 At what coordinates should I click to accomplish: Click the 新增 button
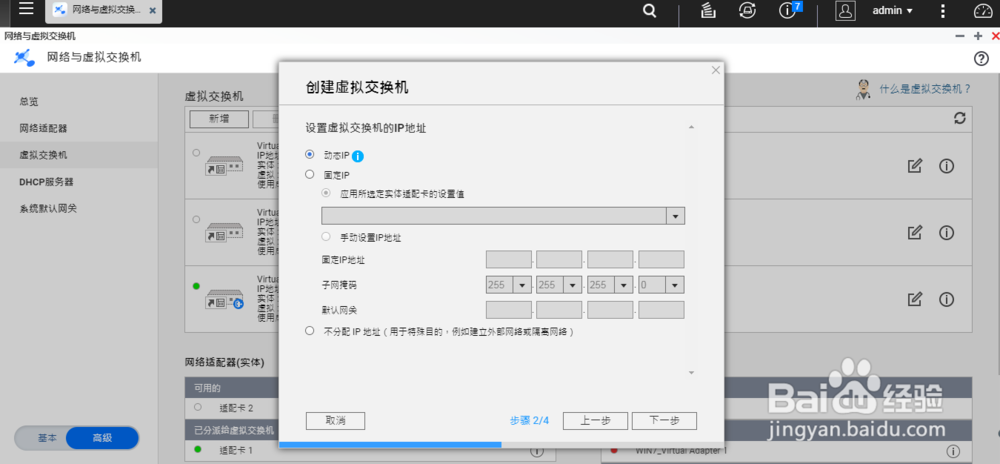(x=219, y=119)
